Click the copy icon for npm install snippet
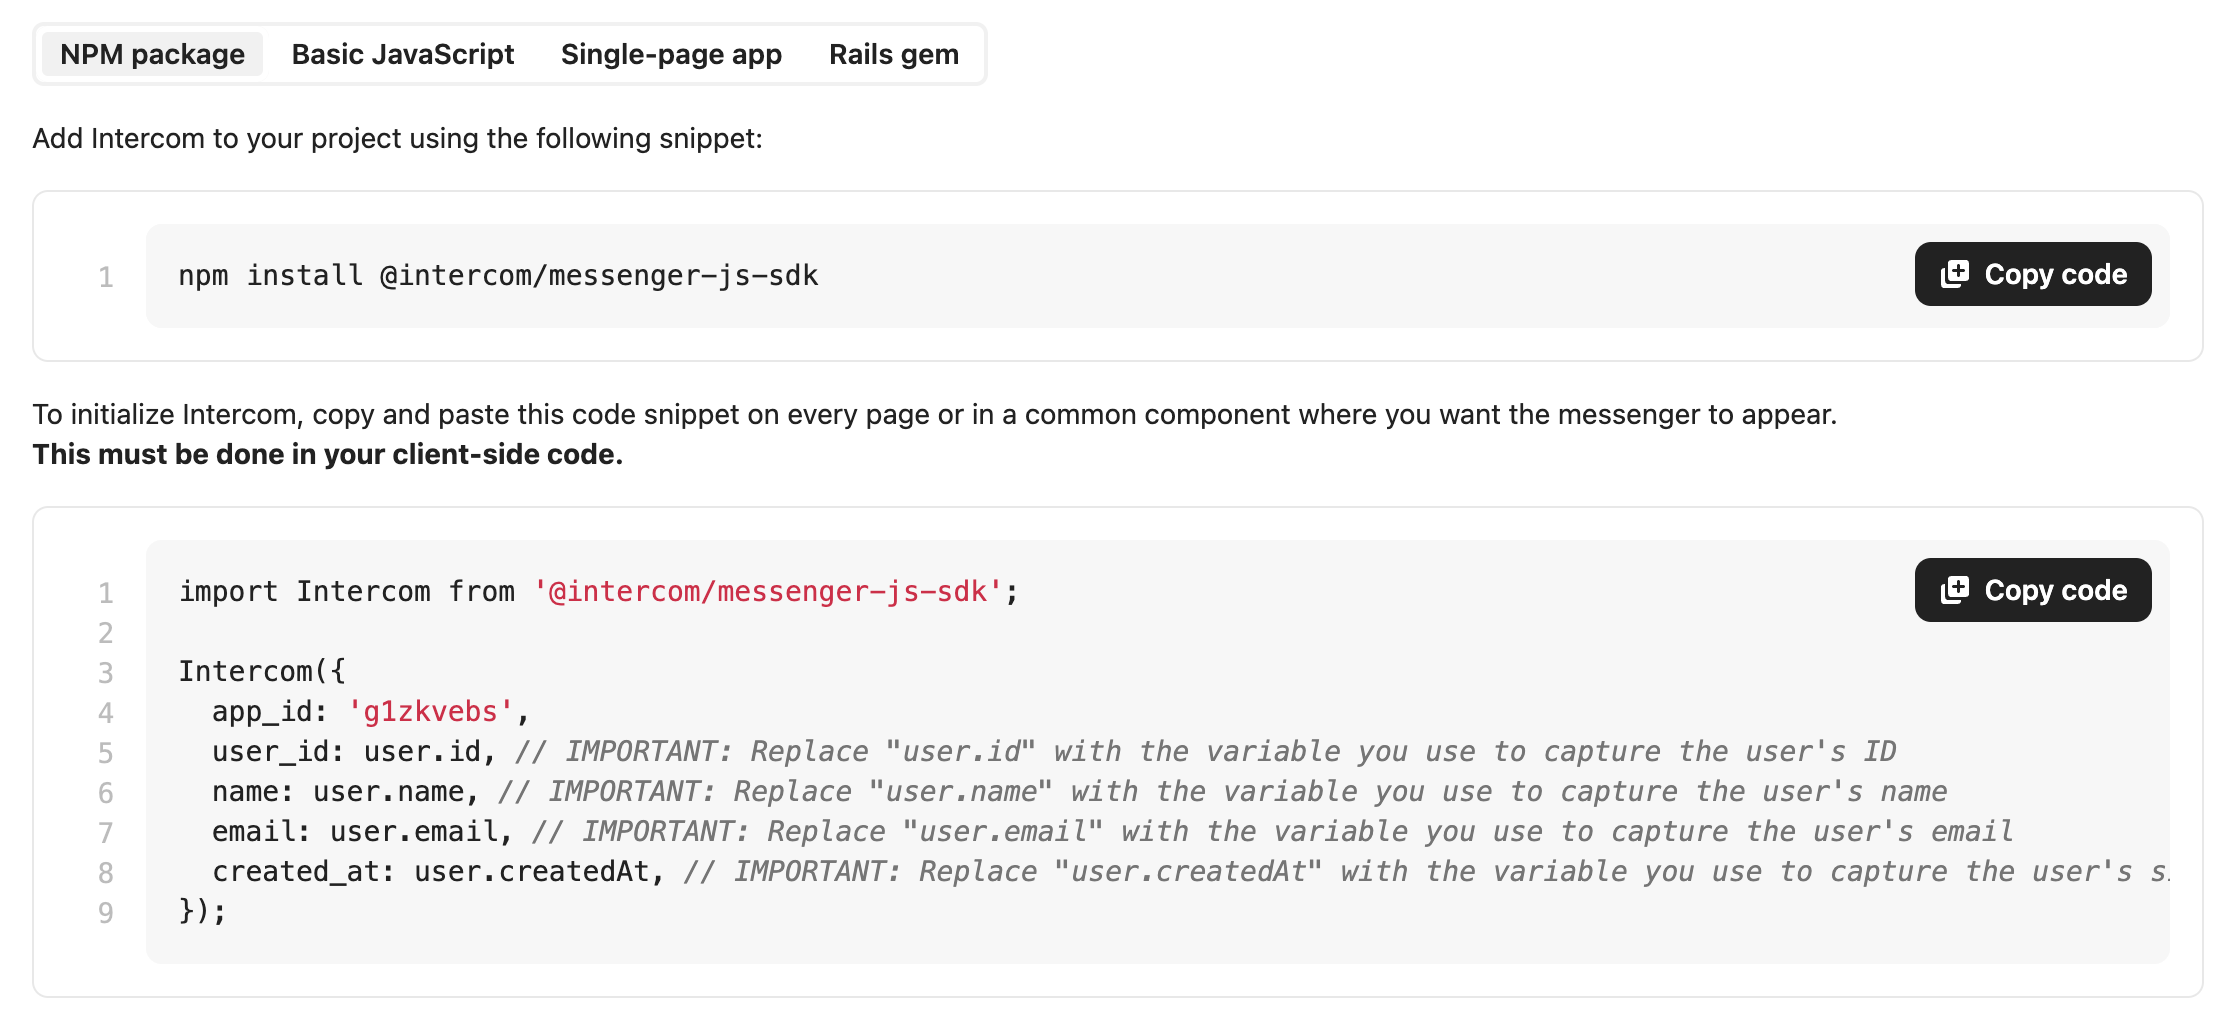 click(1954, 274)
